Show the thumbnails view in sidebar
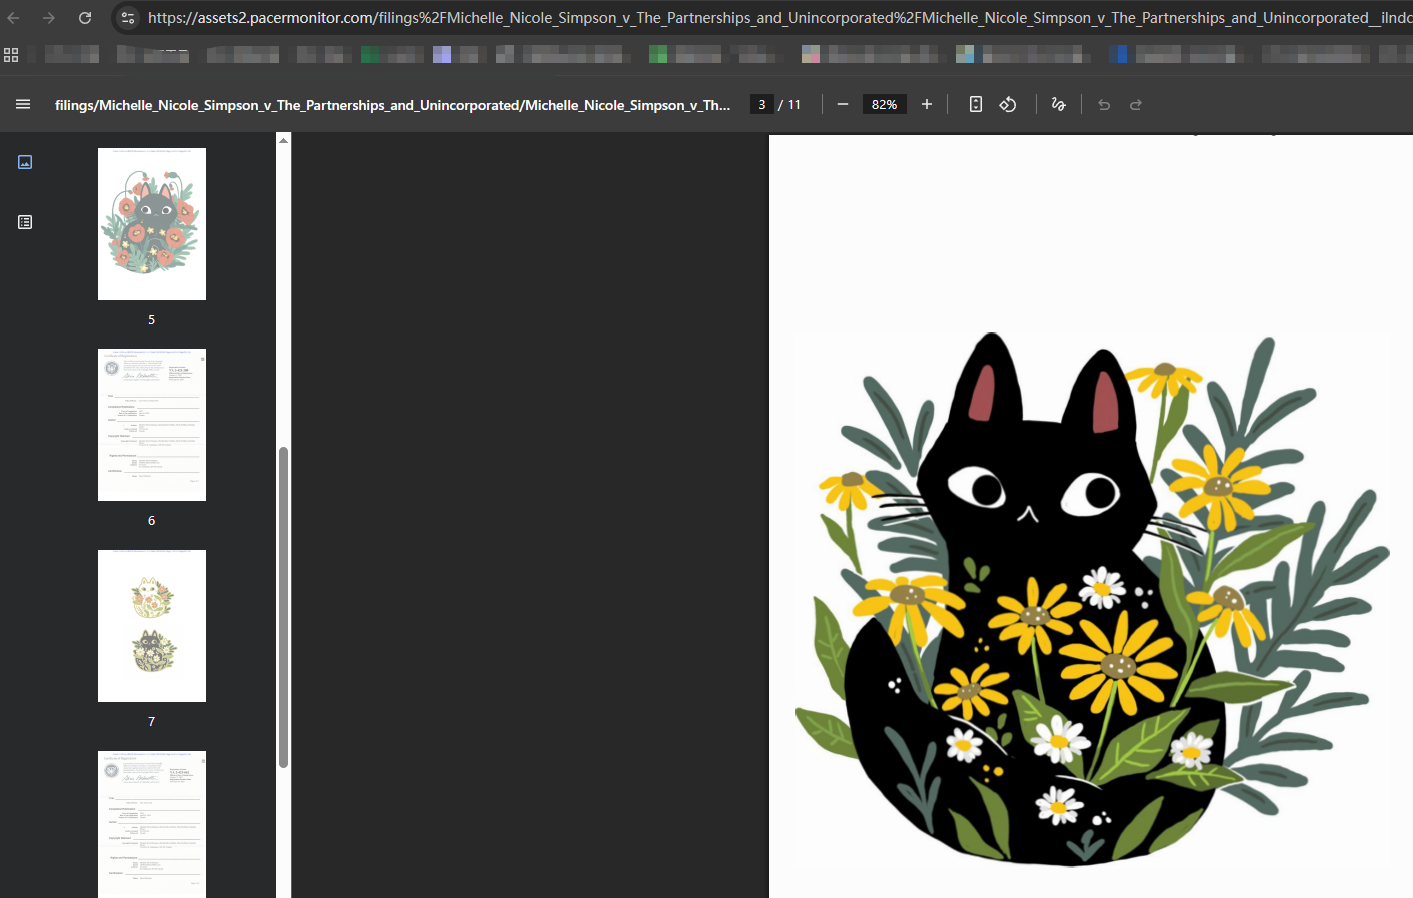This screenshot has height=898, width=1413. [25, 162]
